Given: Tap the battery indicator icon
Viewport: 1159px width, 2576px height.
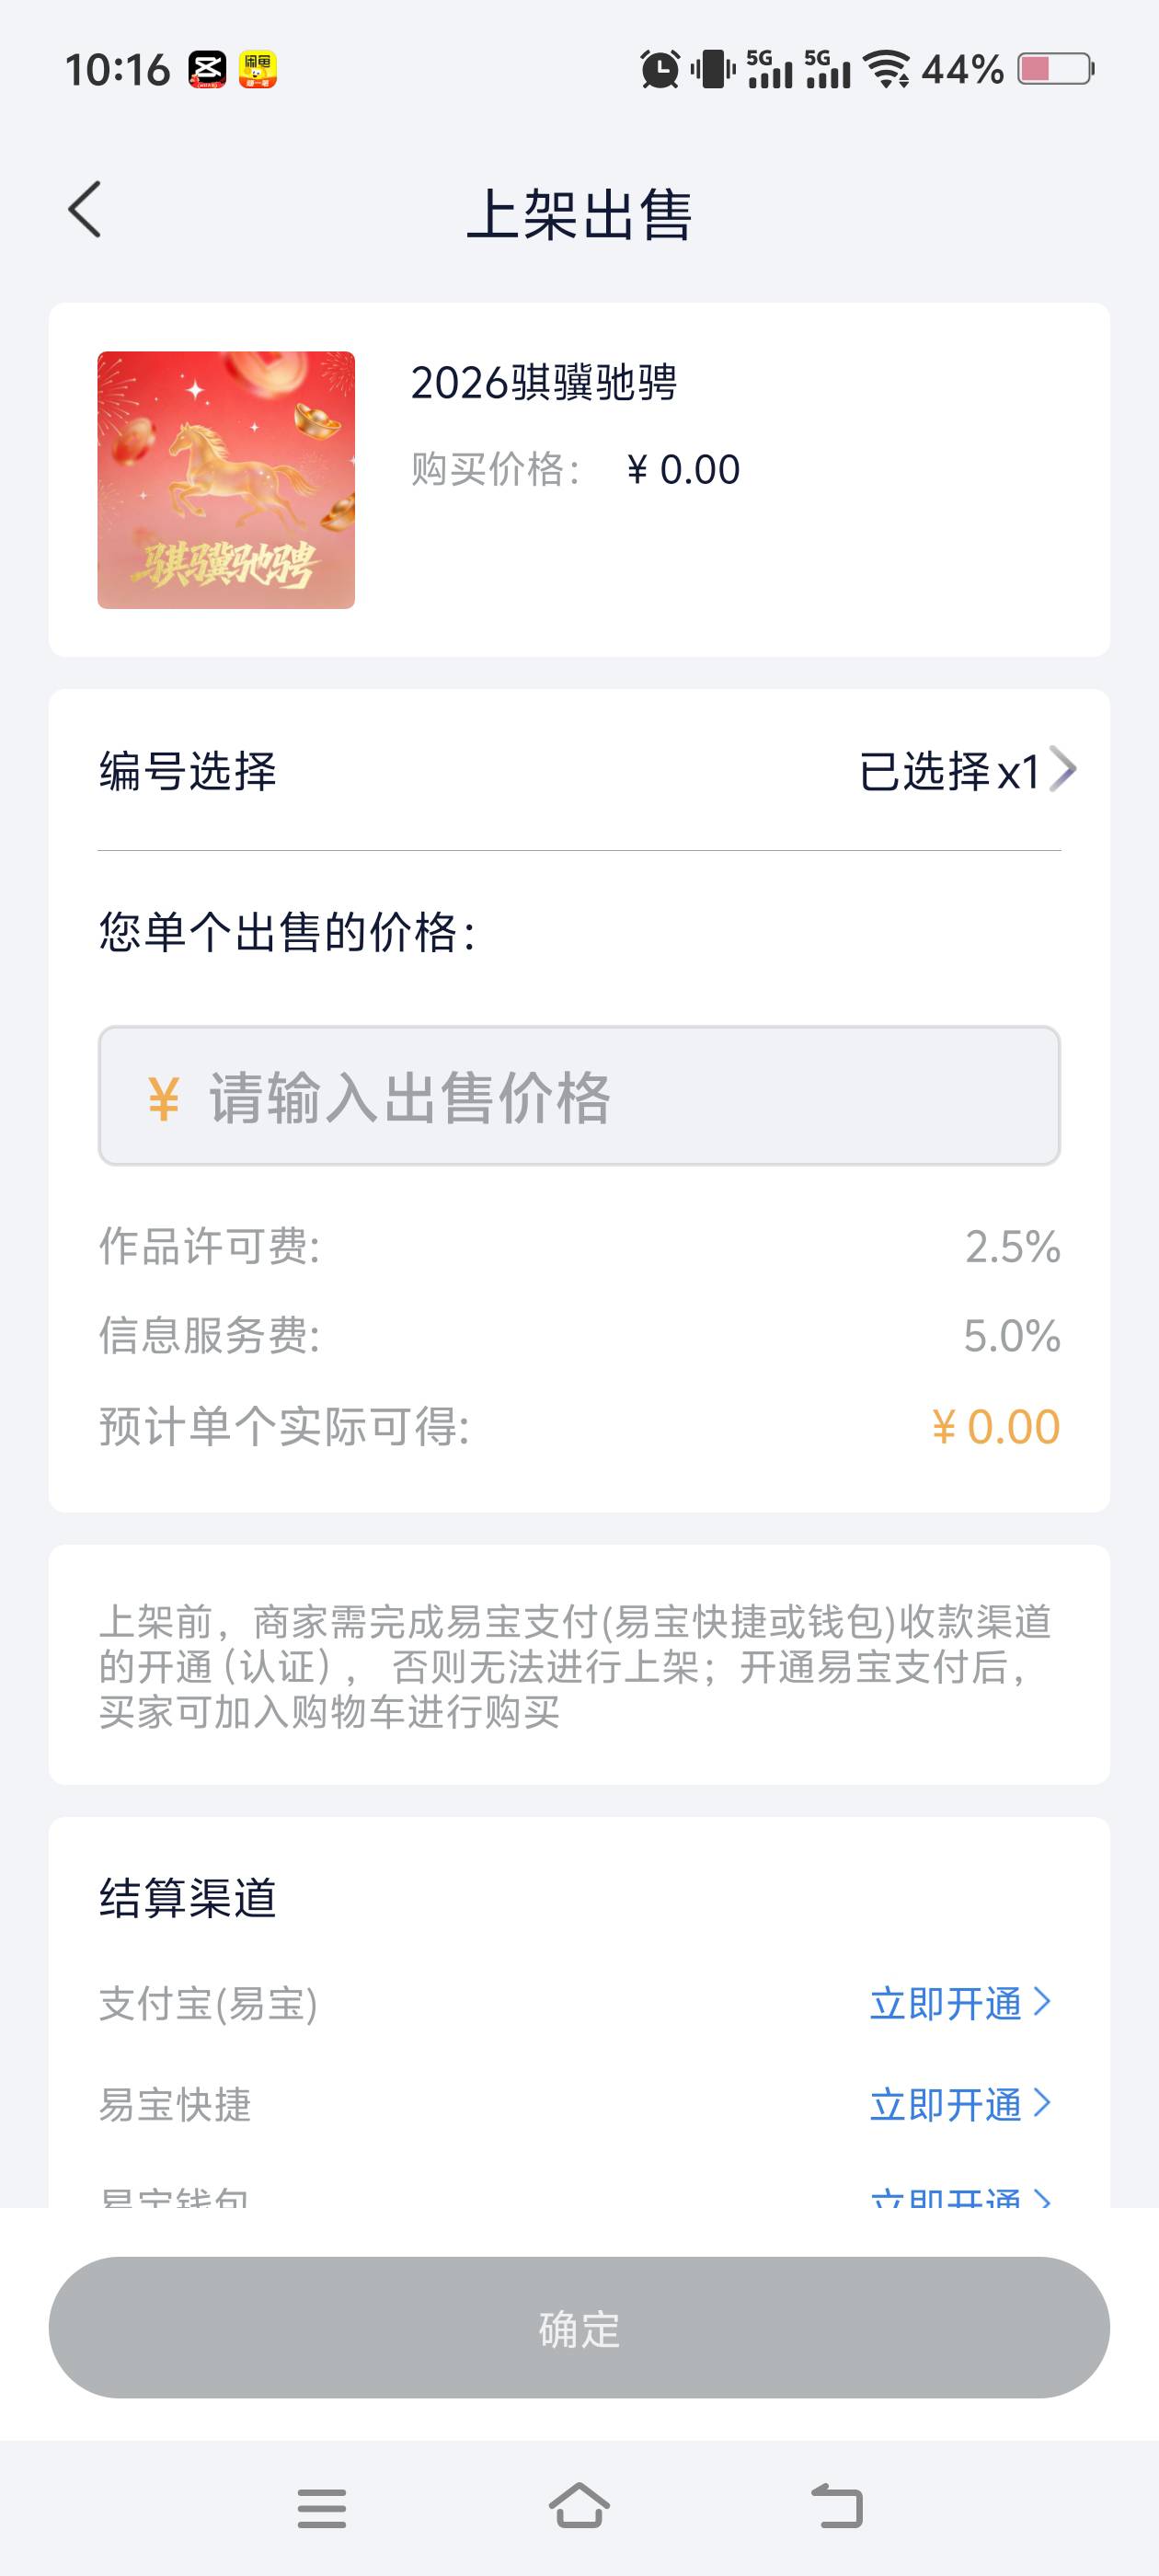Looking at the screenshot, I should [x=1055, y=69].
